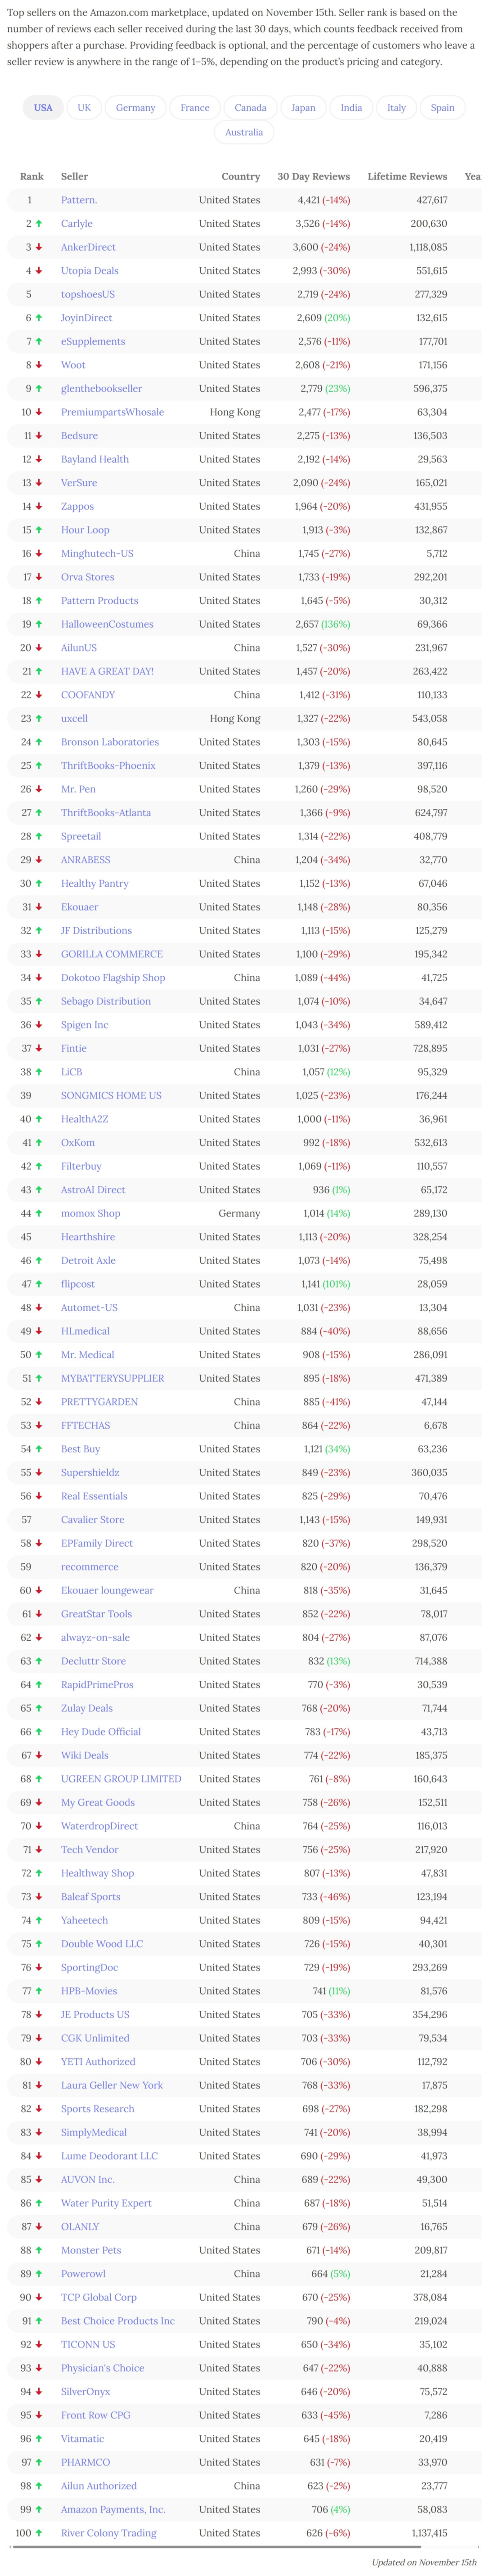
Task: Switch to the Italy tab
Action: [397, 108]
